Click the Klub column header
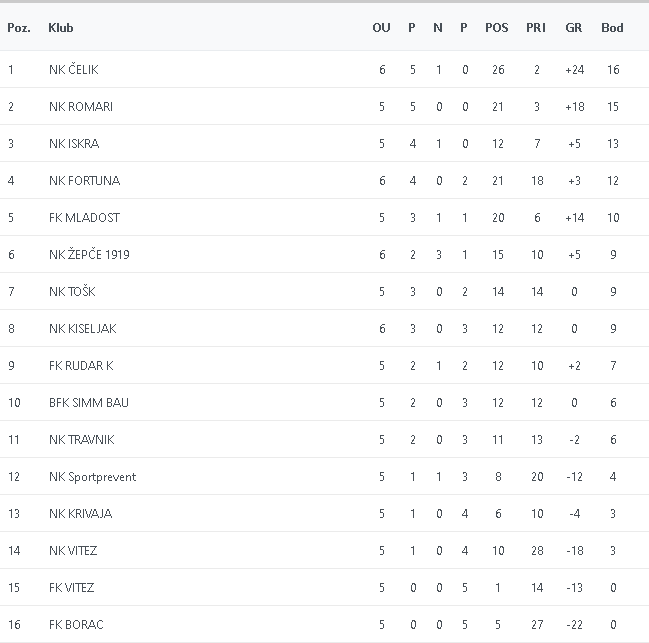Image resolution: width=649 pixels, height=643 pixels. [61, 28]
